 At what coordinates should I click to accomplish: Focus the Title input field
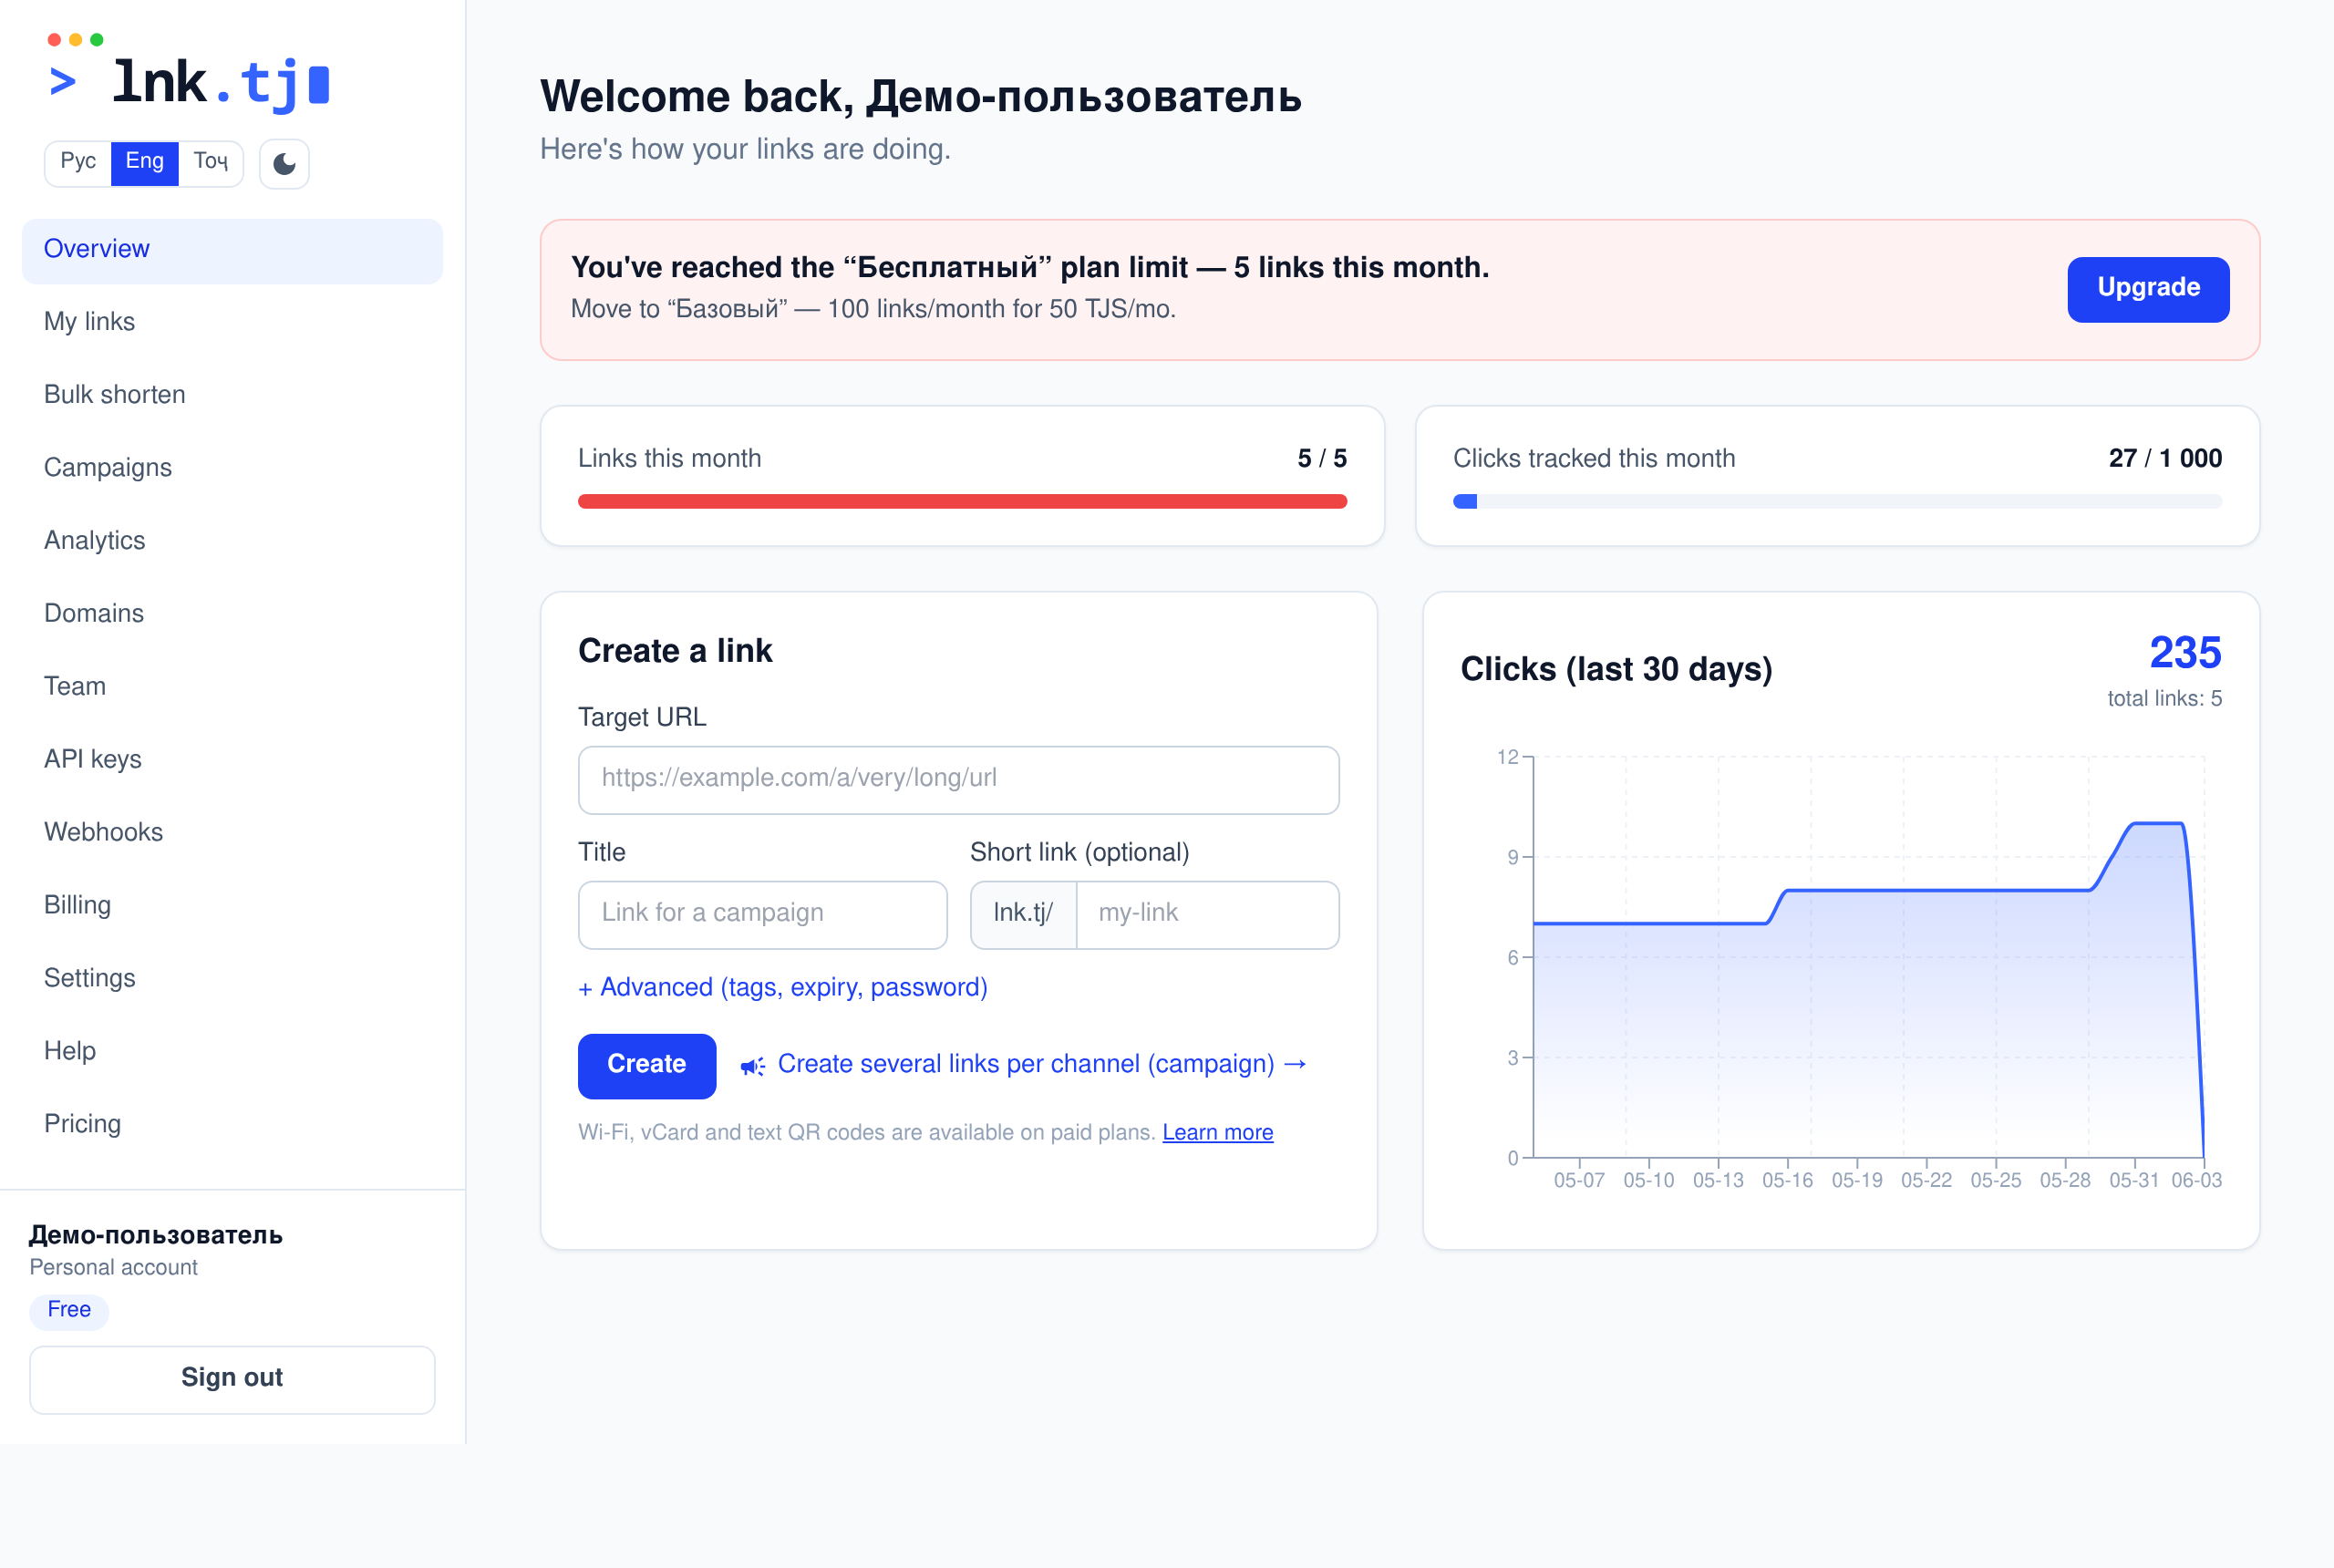(762, 915)
